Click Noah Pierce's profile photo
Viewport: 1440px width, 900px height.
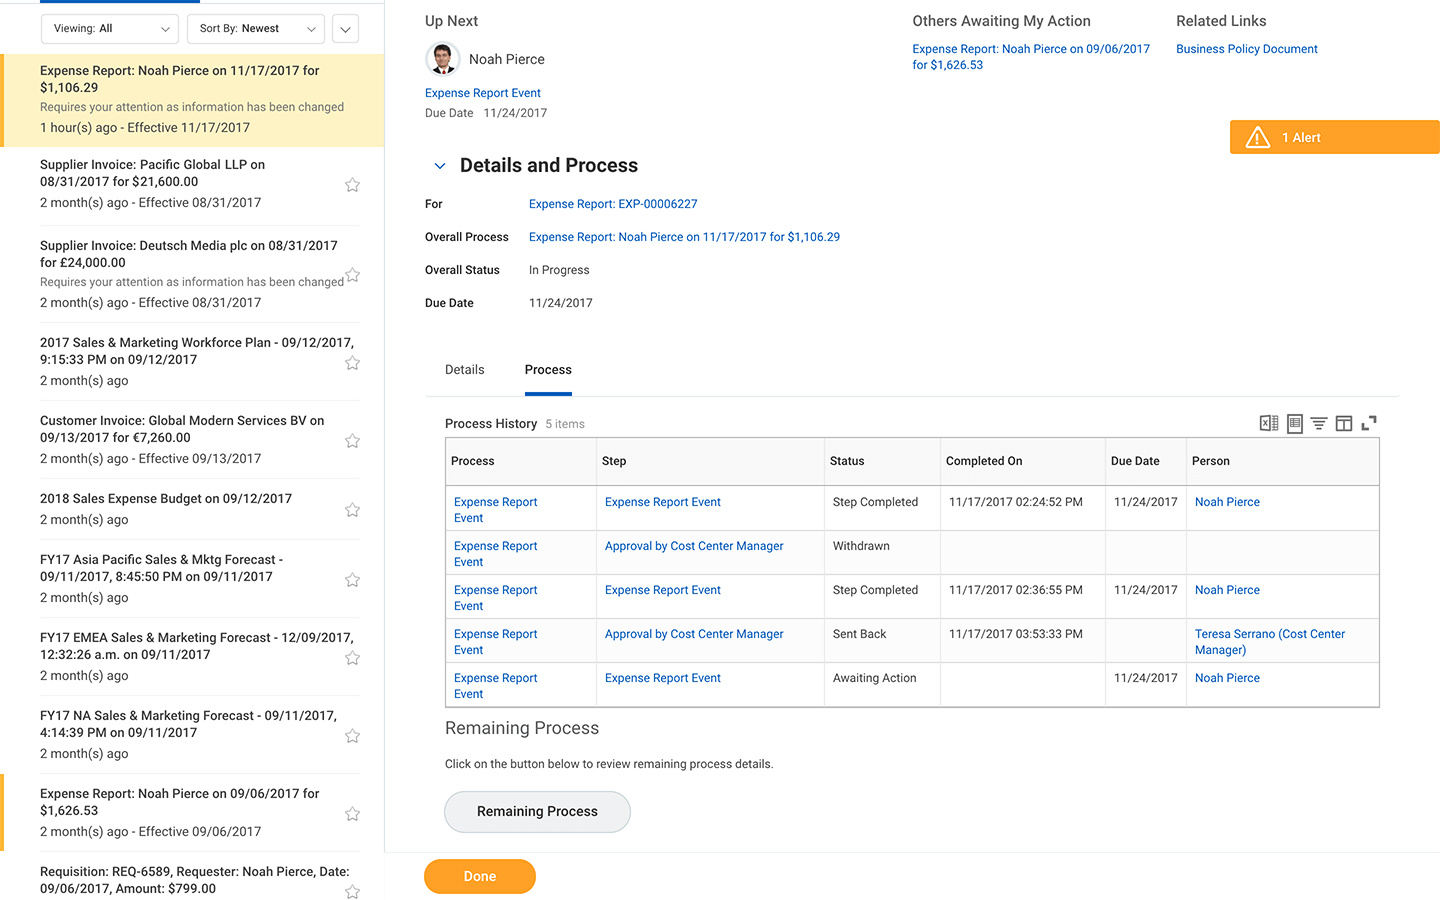tap(442, 59)
